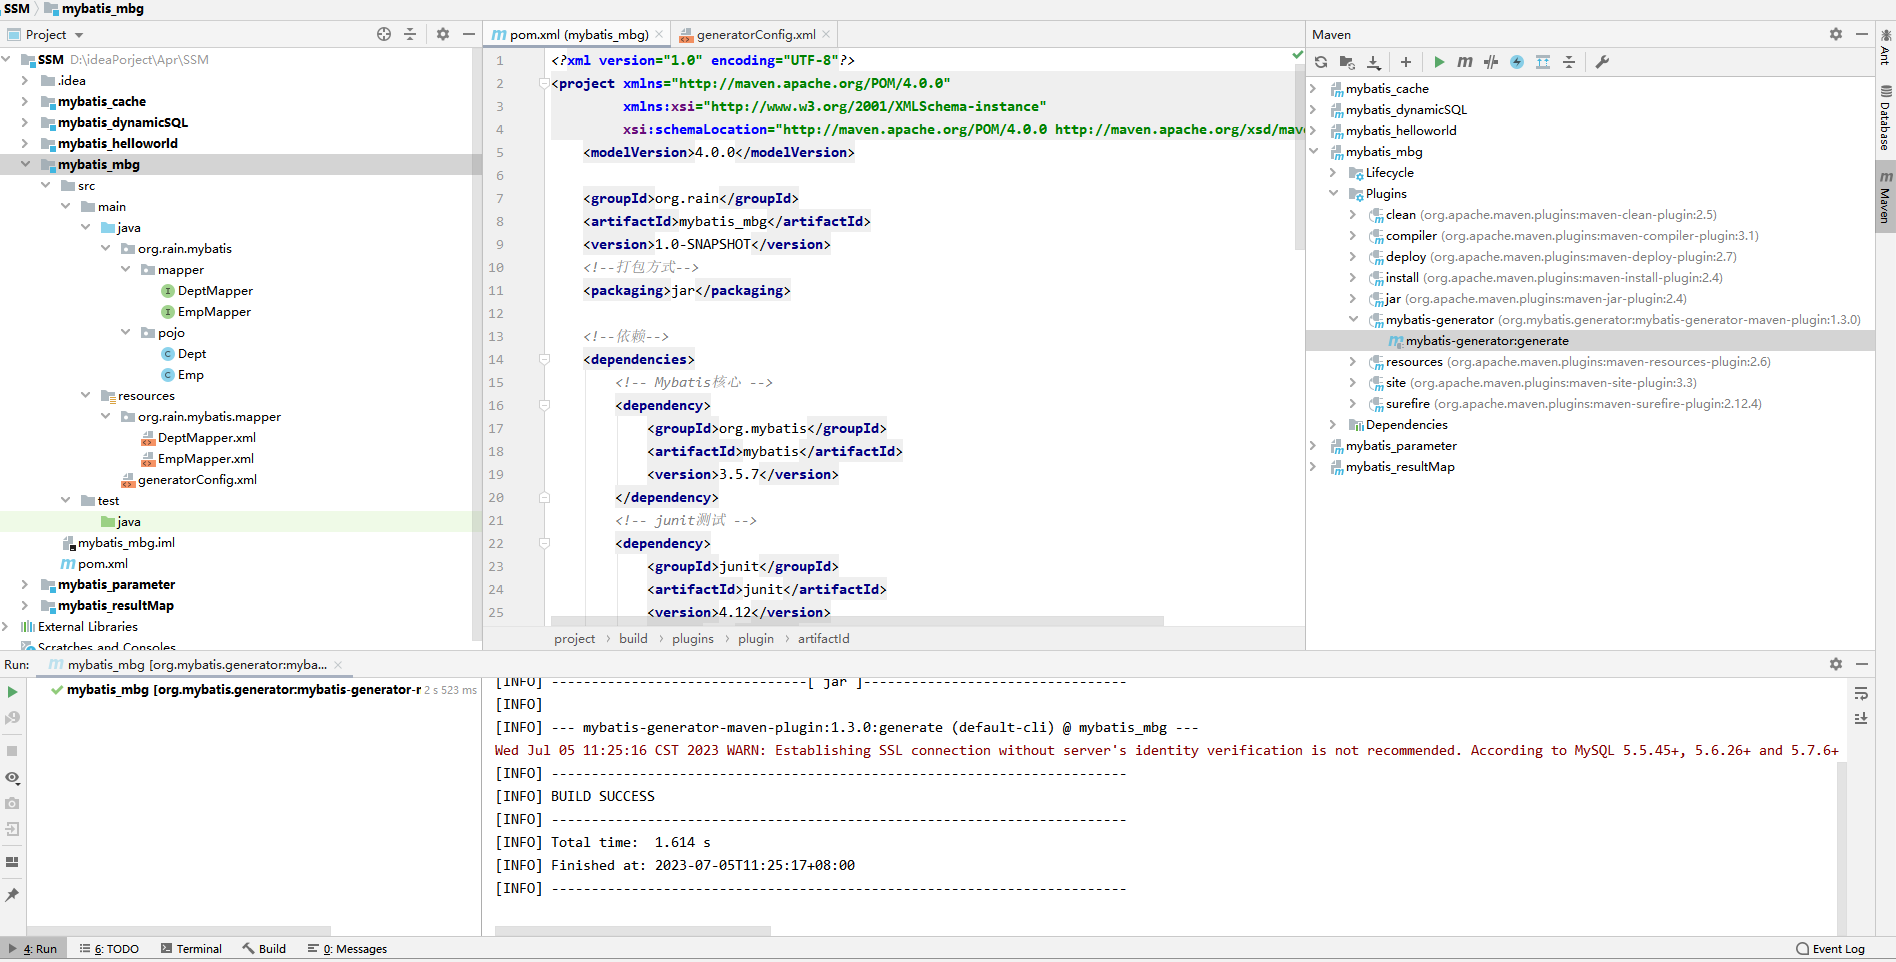
Task: Expand mybatis_parameter in Maven panel
Action: tap(1313, 446)
